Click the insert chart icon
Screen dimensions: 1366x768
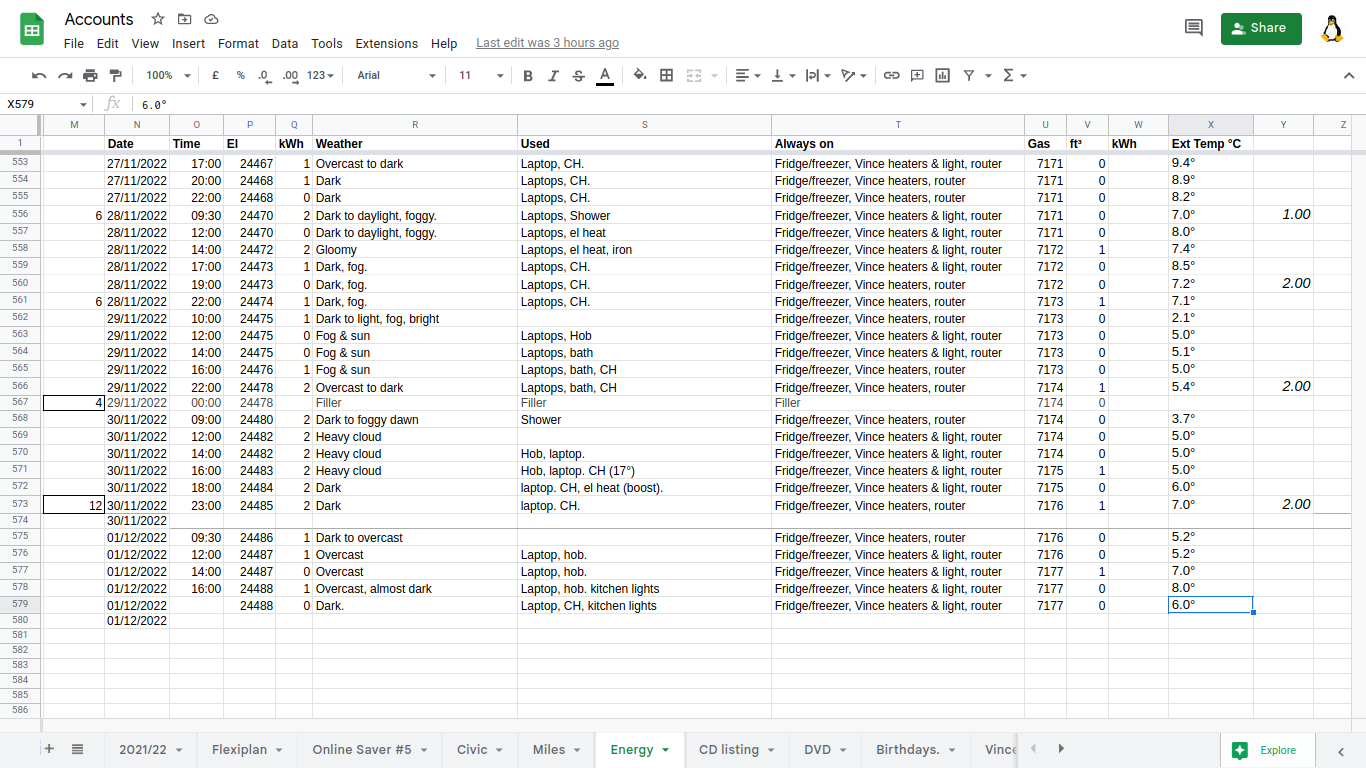click(942, 75)
